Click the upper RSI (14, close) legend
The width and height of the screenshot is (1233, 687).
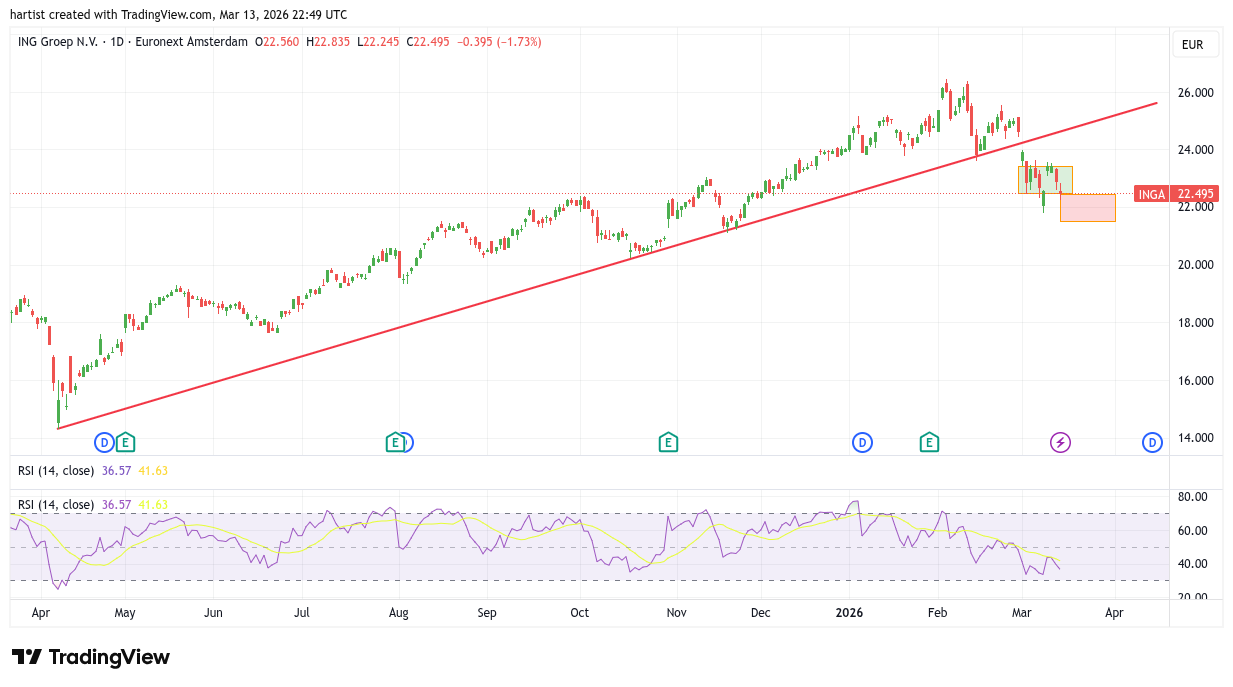(56, 470)
